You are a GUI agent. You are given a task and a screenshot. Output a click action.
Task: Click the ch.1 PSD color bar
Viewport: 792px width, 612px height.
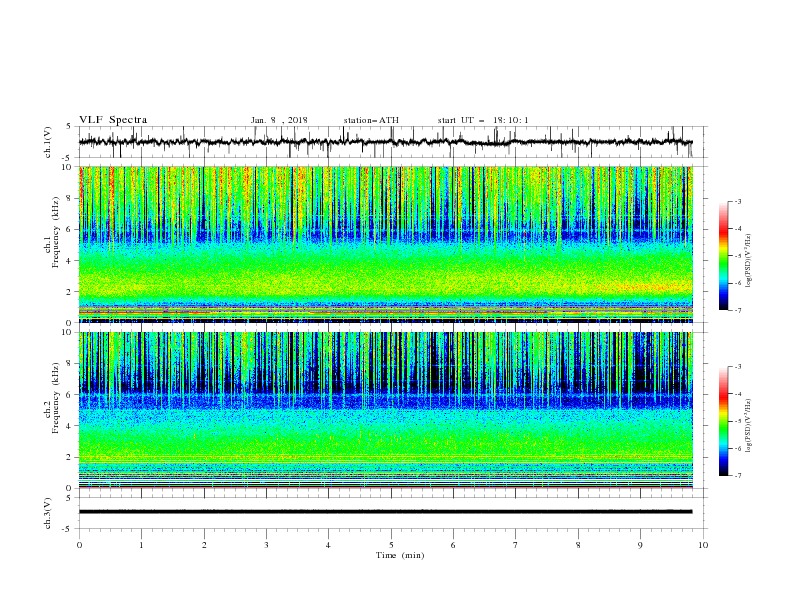click(x=723, y=256)
